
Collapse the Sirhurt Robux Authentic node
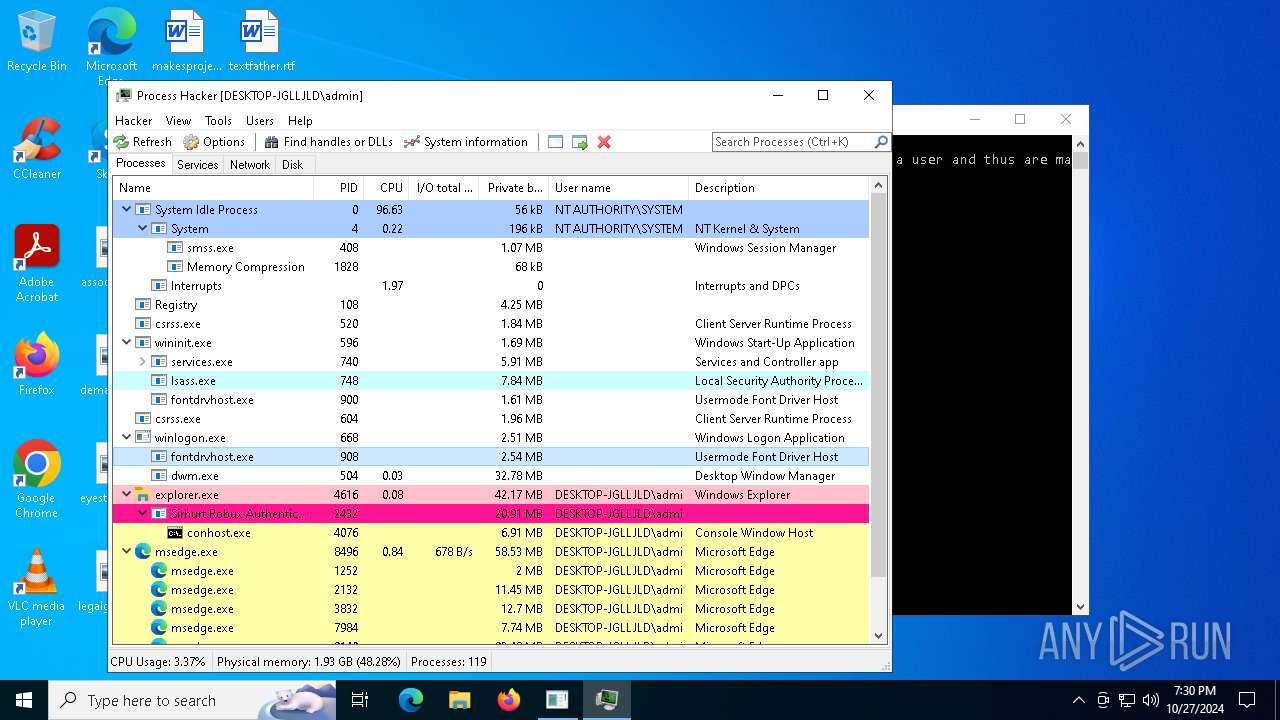click(142, 514)
